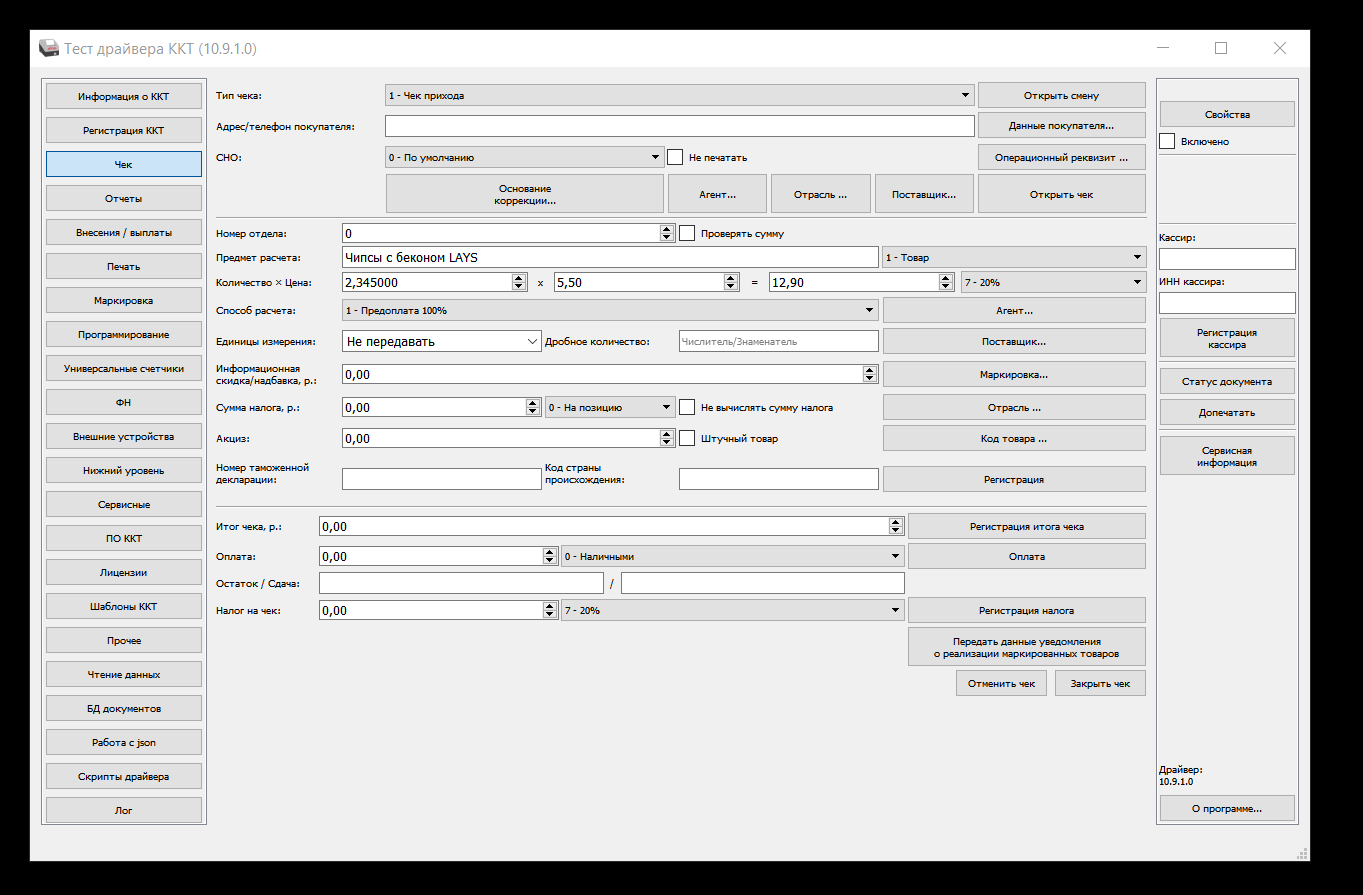Click the 'Статус документа' button
This screenshot has height=895, width=1363.
point(1227,381)
